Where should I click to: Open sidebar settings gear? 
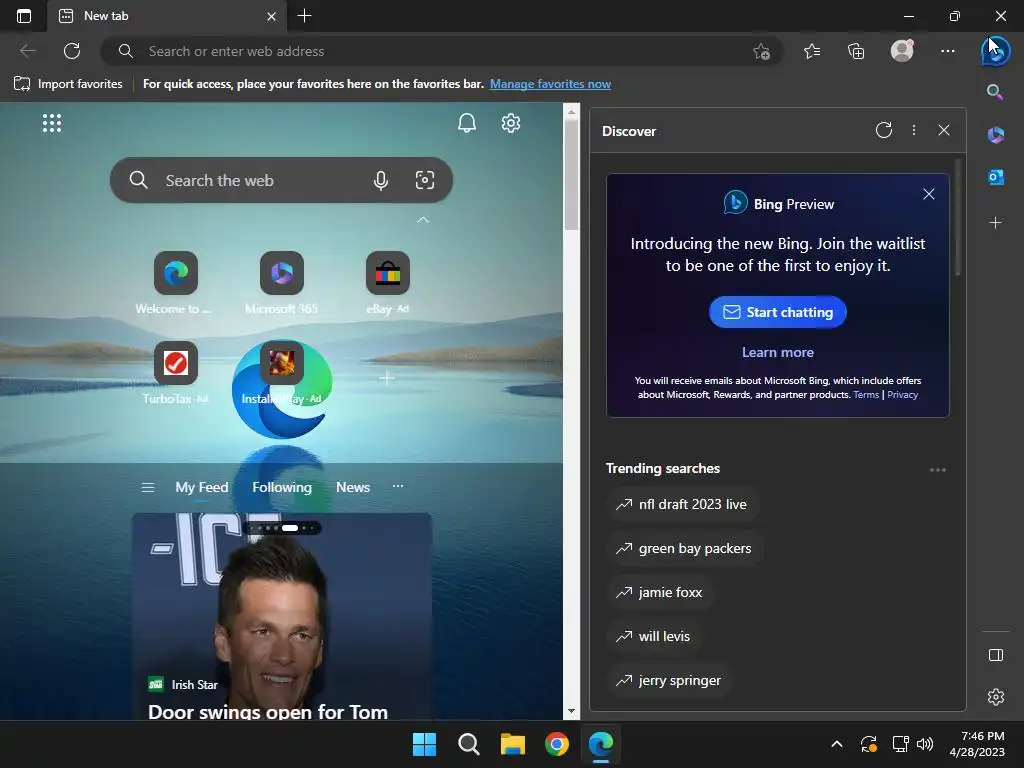click(x=995, y=697)
